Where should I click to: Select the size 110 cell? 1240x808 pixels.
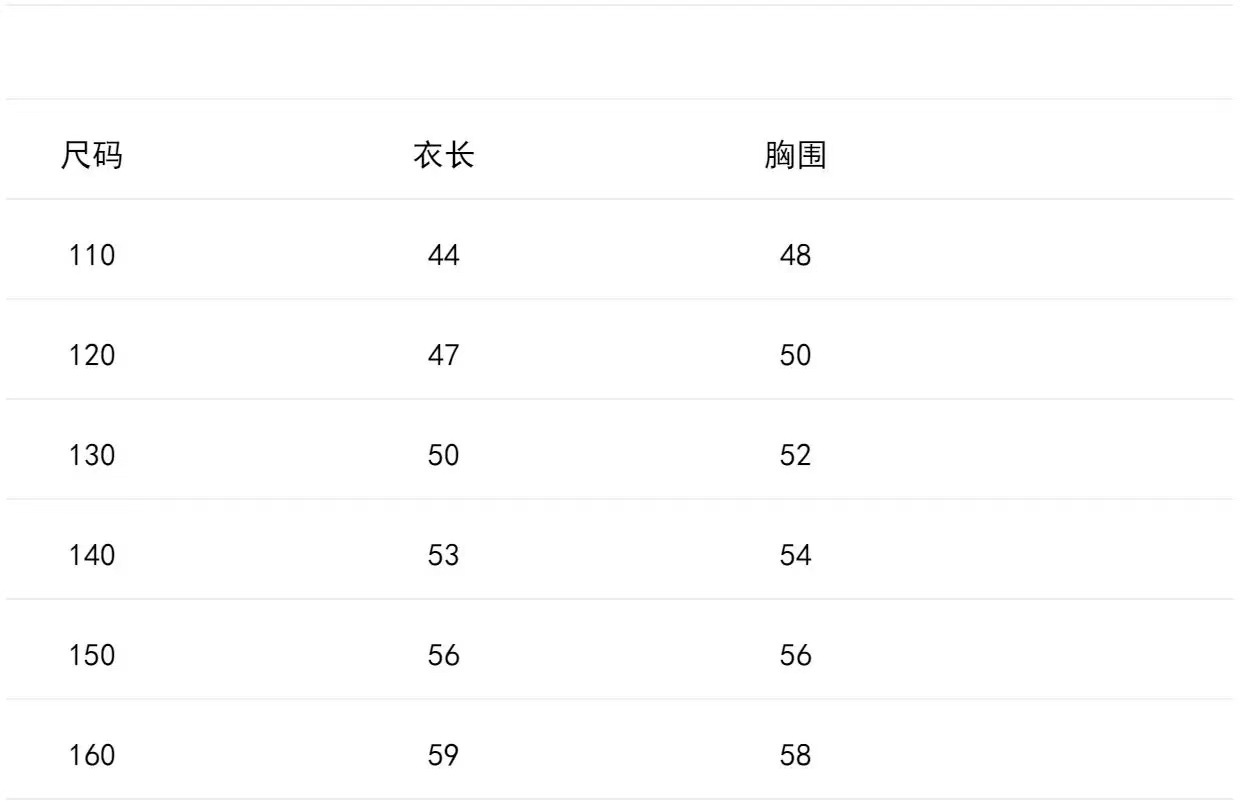coord(92,256)
